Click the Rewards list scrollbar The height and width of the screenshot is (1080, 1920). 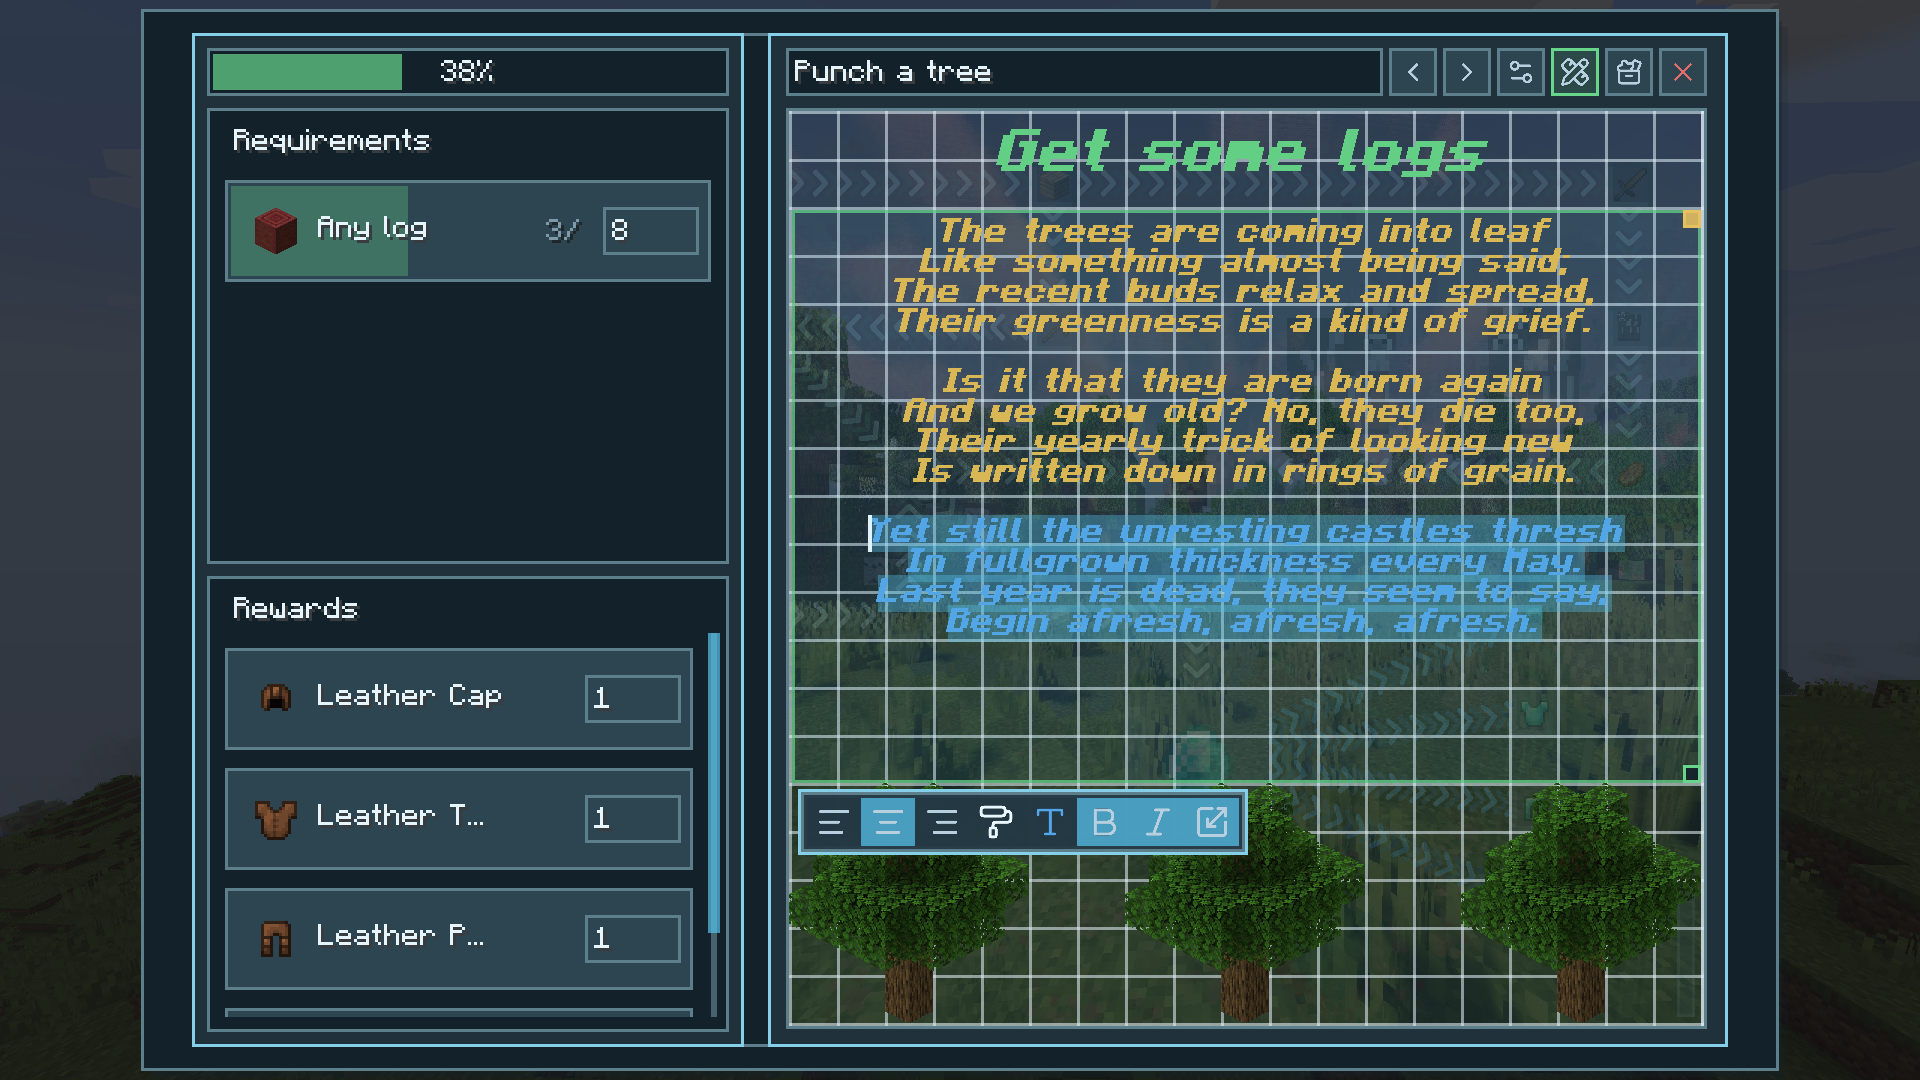click(714, 783)
